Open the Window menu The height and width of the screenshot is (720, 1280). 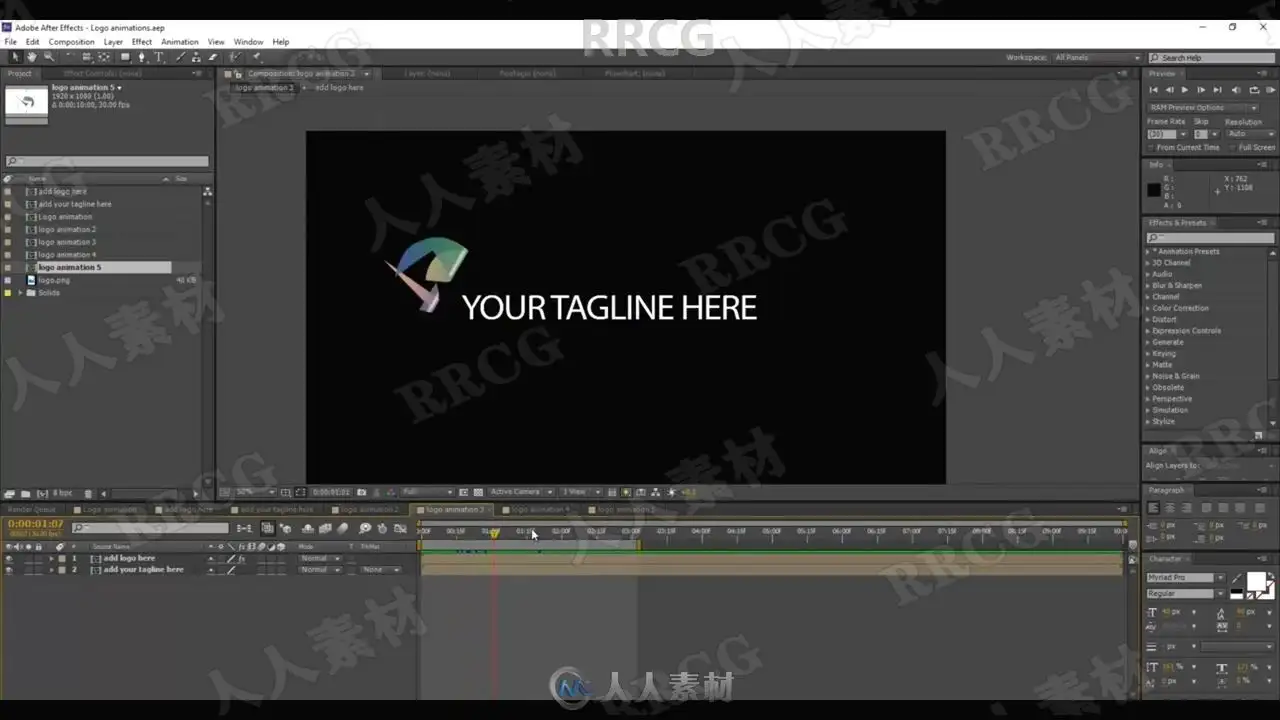click(248, 42)
